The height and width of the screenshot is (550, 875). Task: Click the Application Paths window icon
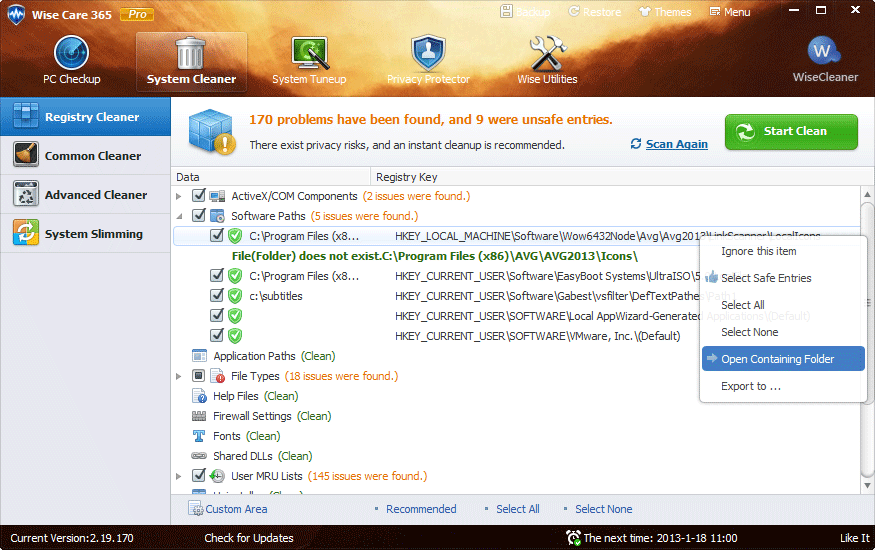(199, 356)
